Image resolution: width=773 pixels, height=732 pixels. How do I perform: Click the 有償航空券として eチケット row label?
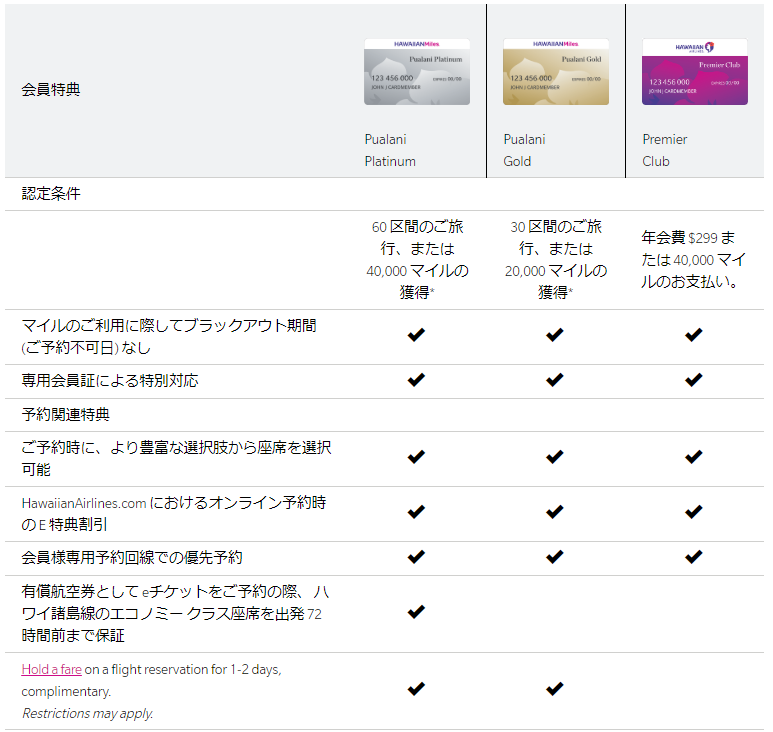(x=175, y=613)
